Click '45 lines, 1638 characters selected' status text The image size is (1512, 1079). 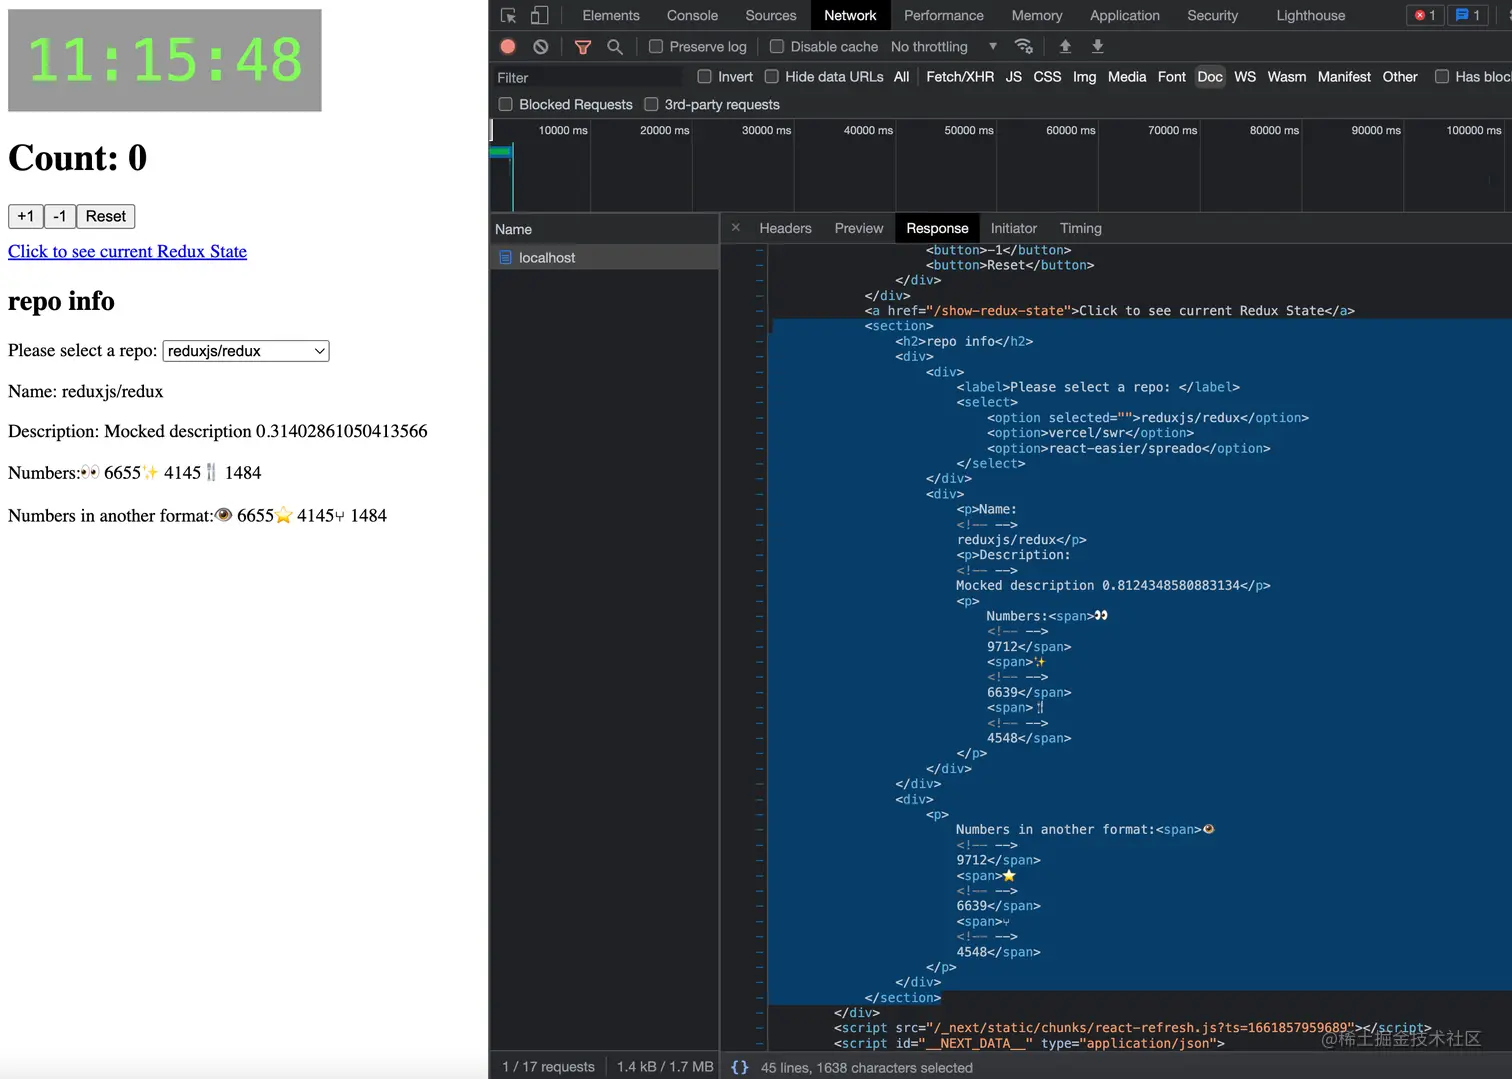866,1068
